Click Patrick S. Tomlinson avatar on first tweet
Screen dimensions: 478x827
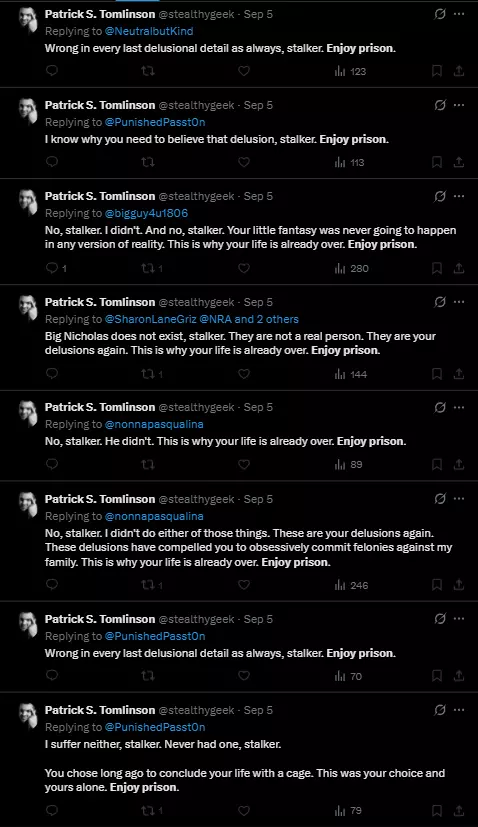[x=28, y=20]
